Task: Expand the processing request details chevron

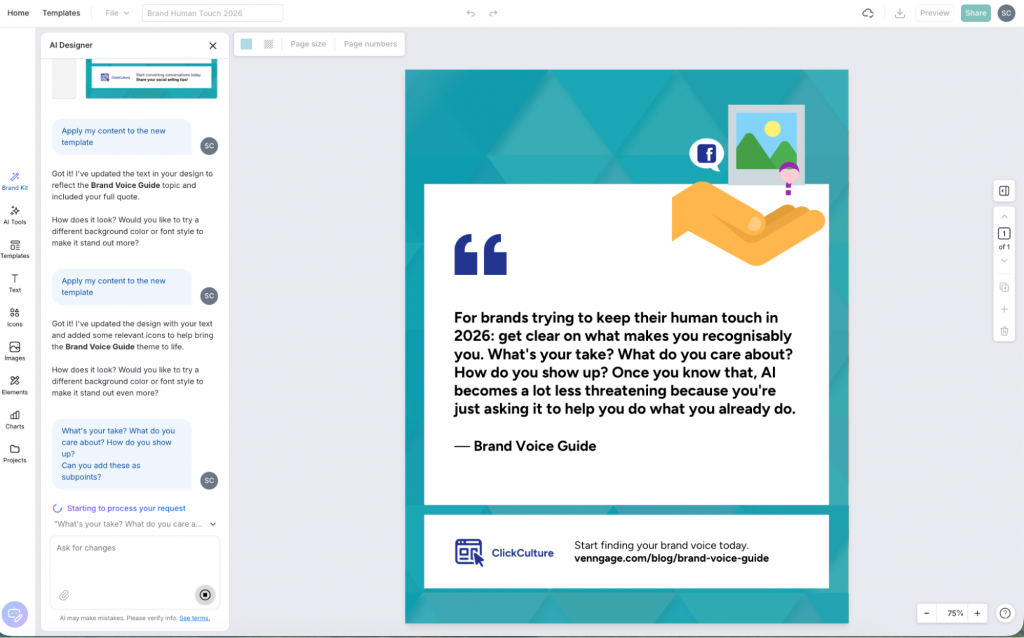Action: (213, 524)
